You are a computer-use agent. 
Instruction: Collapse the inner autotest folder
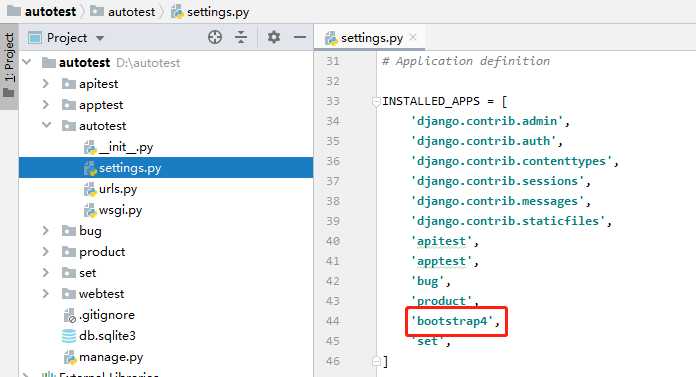pyautogui.click(x=47, y=125)
